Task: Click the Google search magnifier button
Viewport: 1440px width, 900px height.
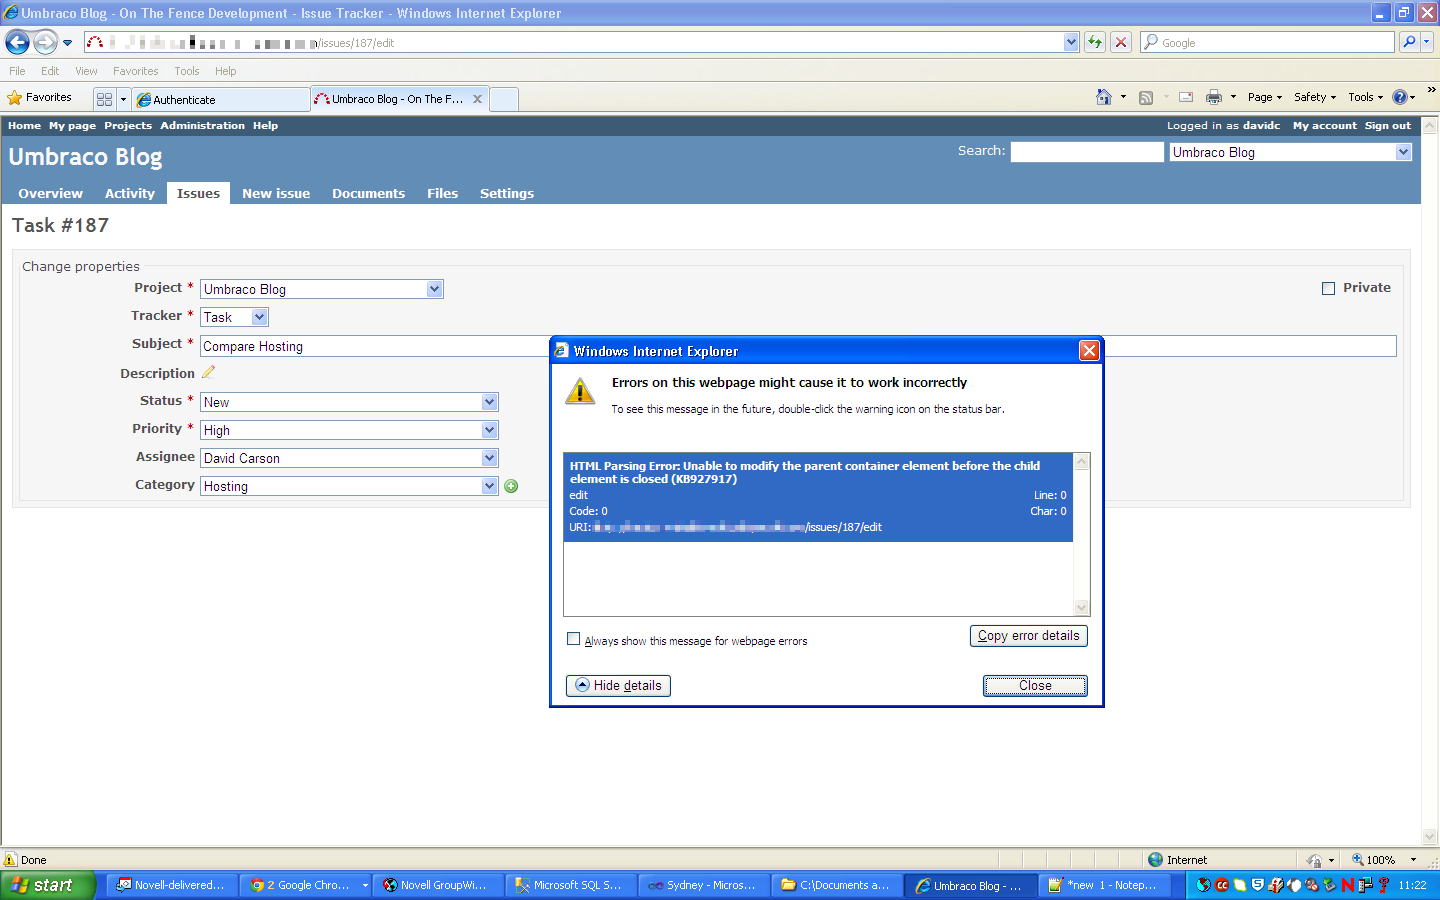Action: [1409, 42]
